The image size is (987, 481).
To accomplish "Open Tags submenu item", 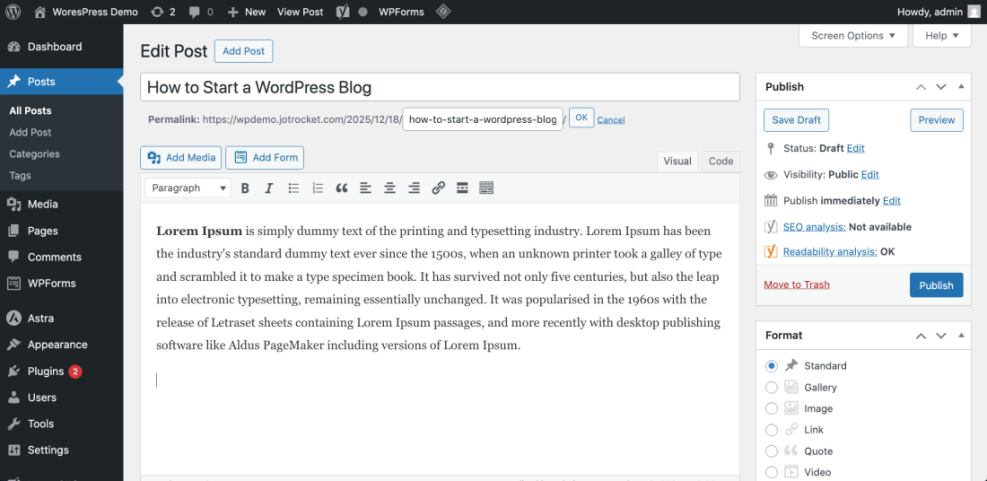I will pos(20,176).
